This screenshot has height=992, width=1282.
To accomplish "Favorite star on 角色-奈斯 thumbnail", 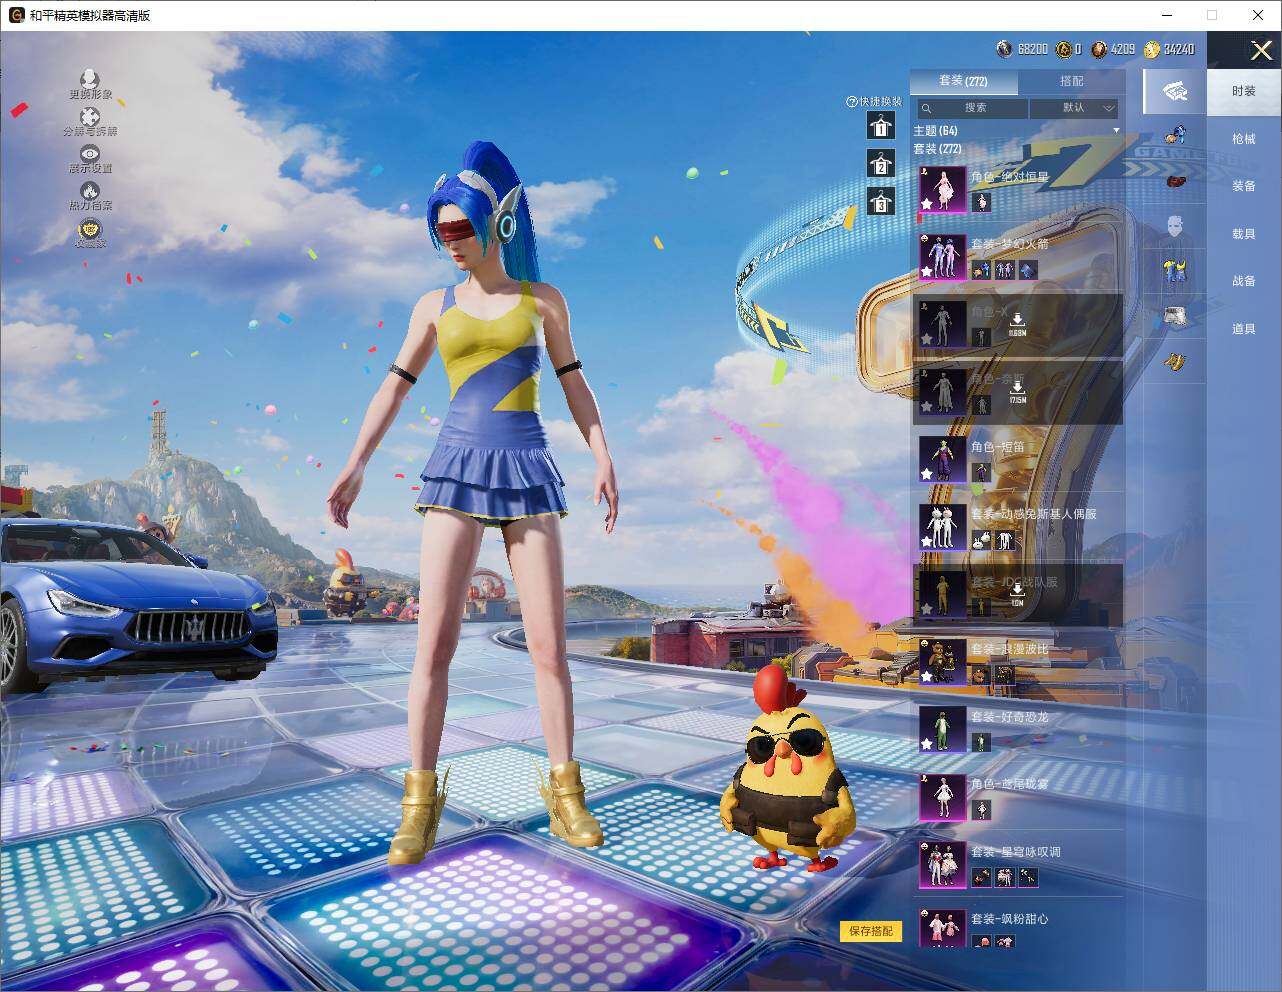I will [x=927, y=407].
